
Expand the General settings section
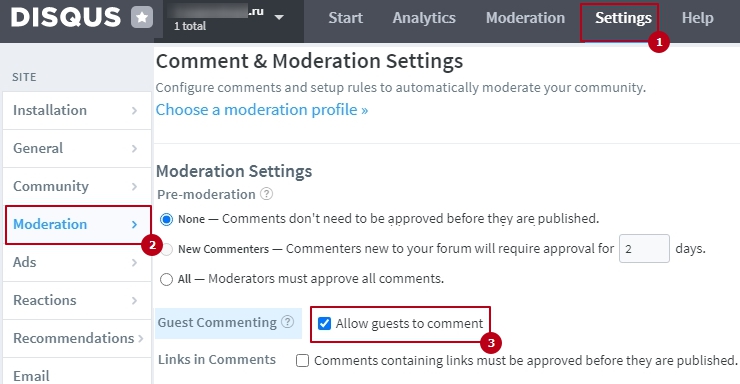point(77,148)
